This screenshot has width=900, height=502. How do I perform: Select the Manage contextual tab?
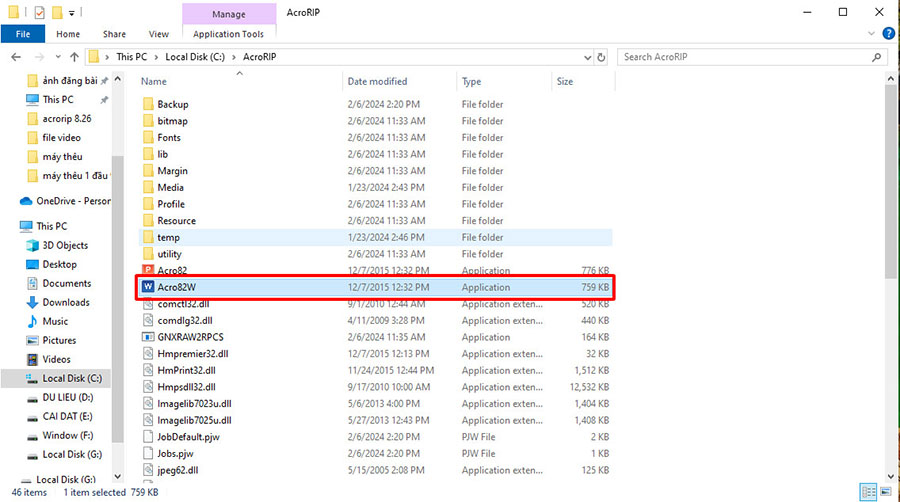pos(229,14)
